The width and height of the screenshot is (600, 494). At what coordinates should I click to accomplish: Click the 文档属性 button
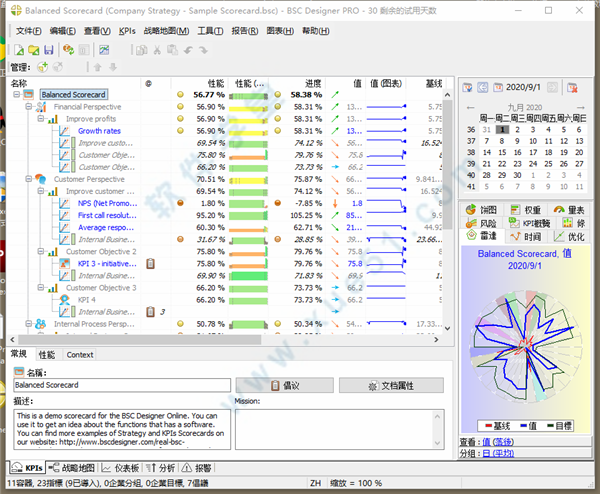[x=391, y=385]
